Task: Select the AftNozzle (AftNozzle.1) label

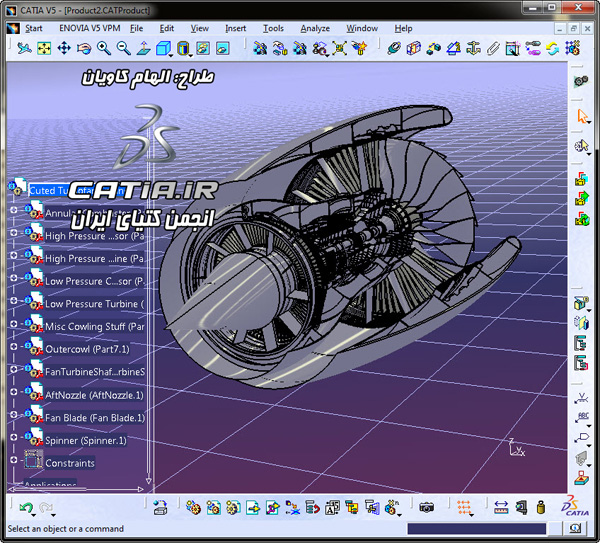Action: [94, 395]
